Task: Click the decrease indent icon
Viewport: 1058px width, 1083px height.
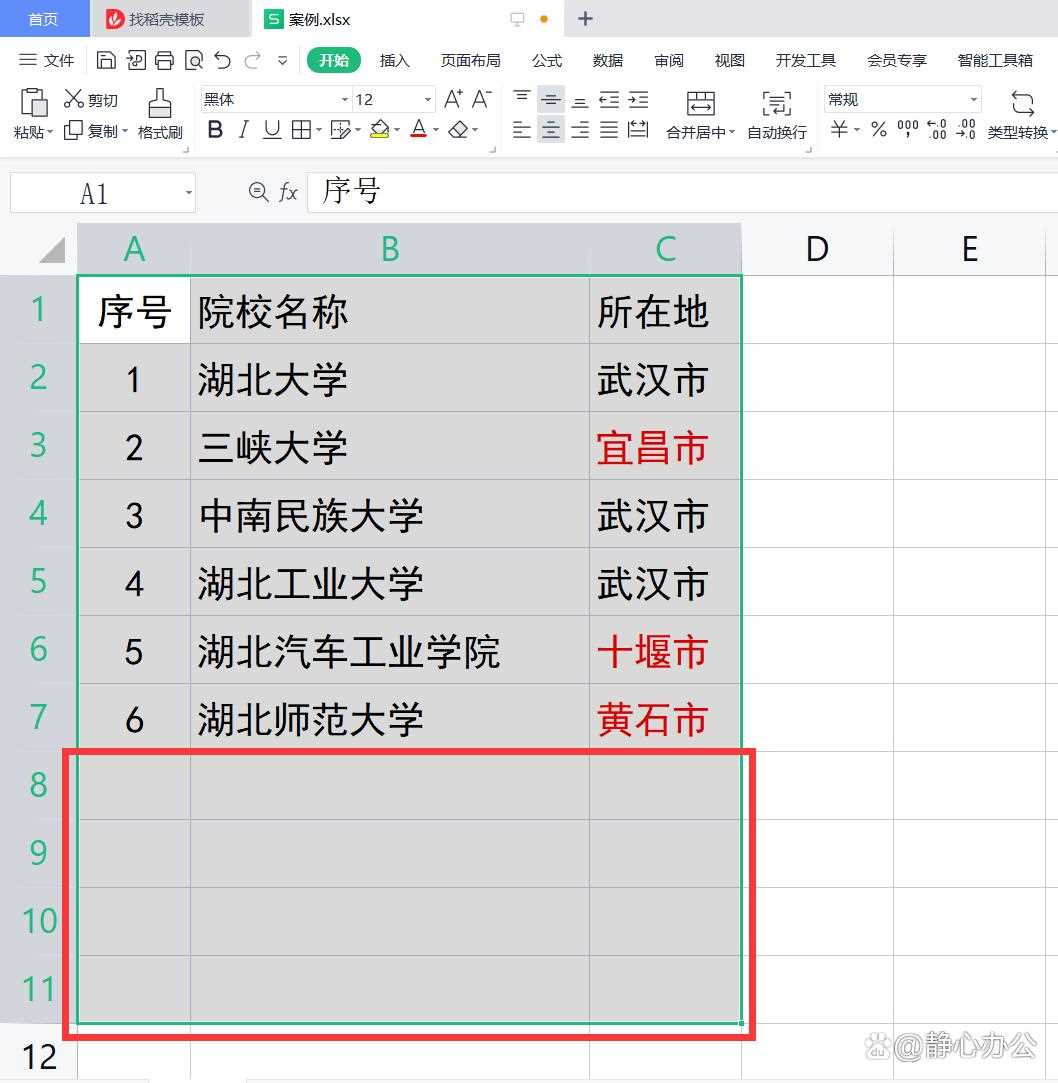Action: [608, 100]
